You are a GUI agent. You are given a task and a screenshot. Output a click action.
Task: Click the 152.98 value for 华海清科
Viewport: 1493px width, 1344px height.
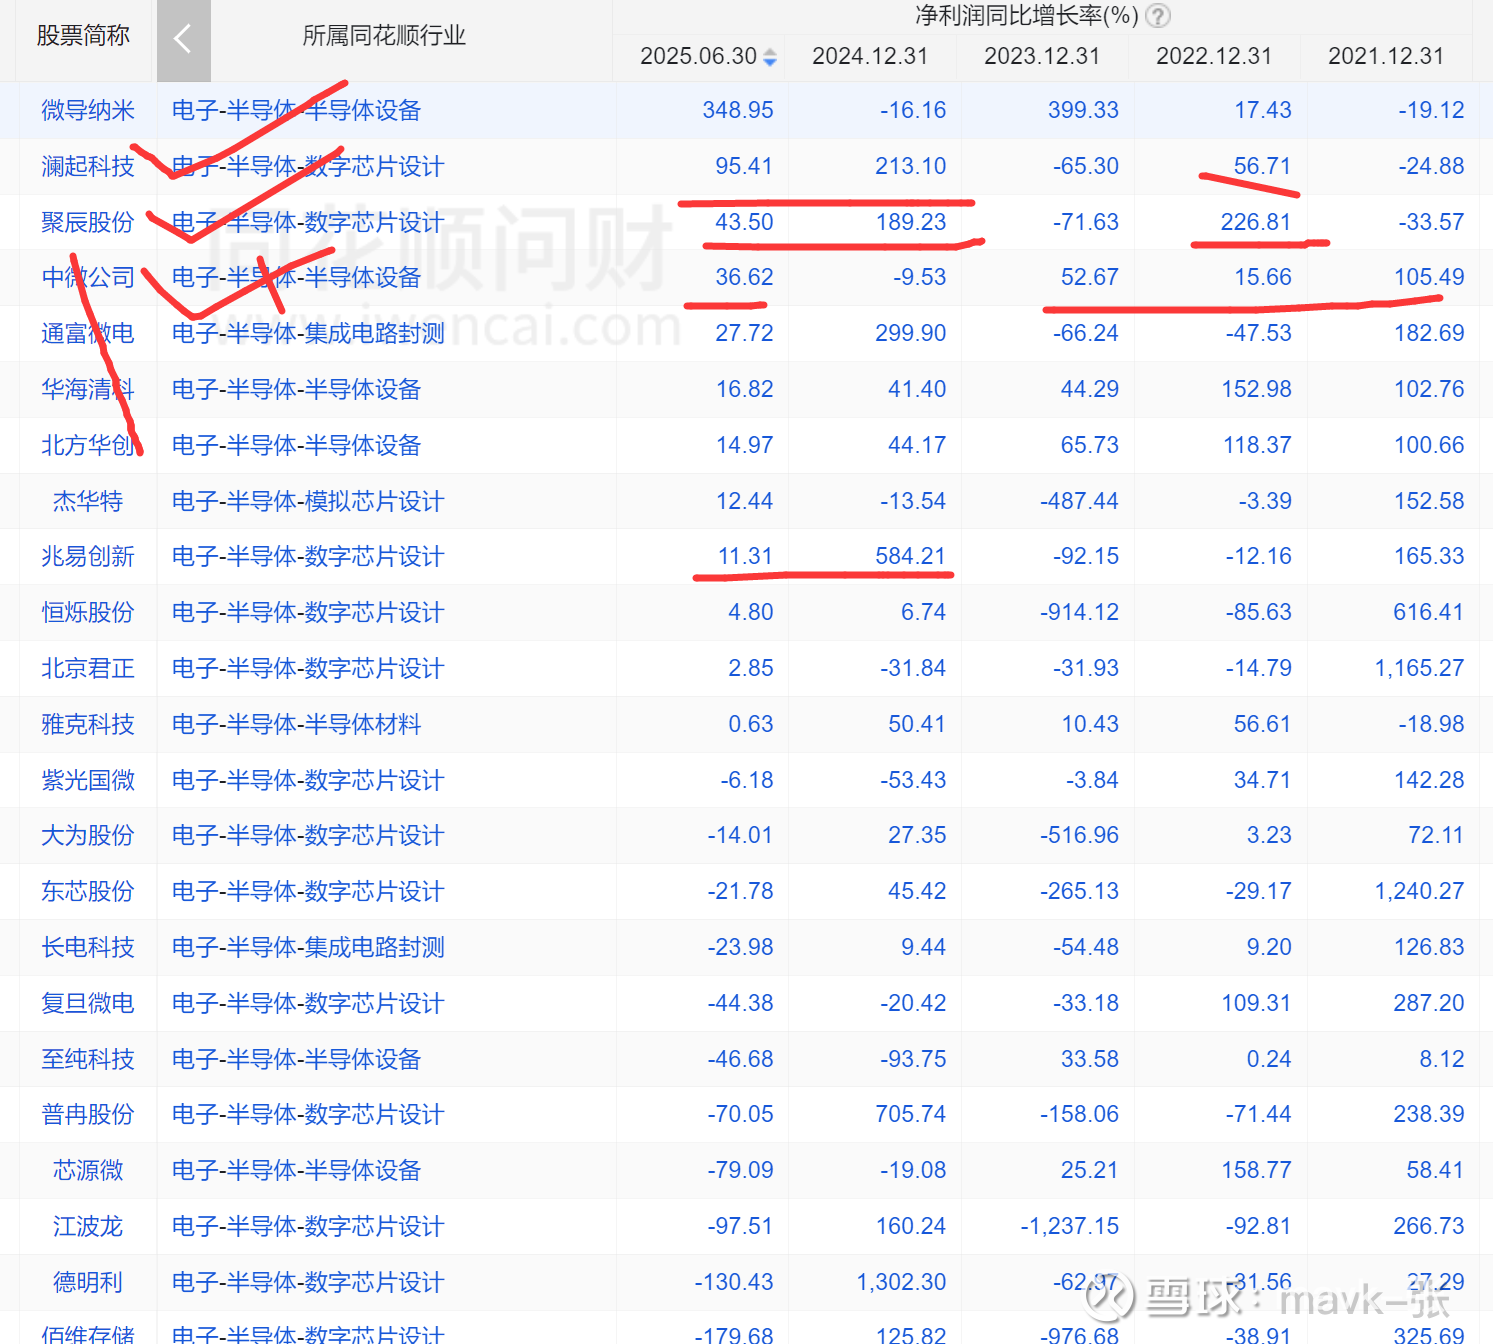[1257, 389]
